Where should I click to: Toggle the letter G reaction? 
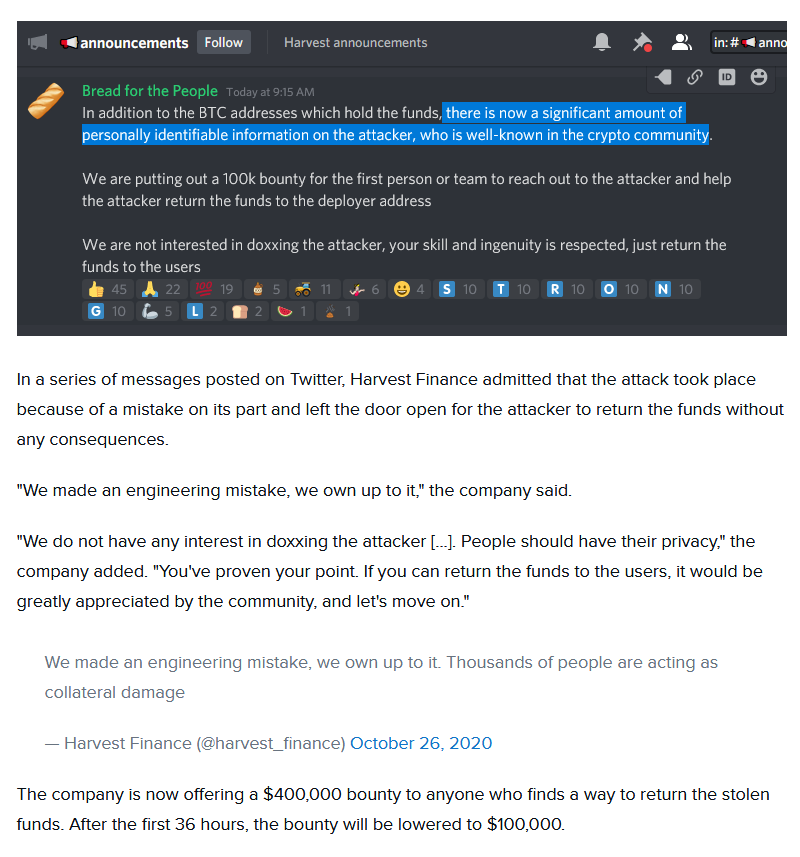pyautogui.click(x=107, y=312)
